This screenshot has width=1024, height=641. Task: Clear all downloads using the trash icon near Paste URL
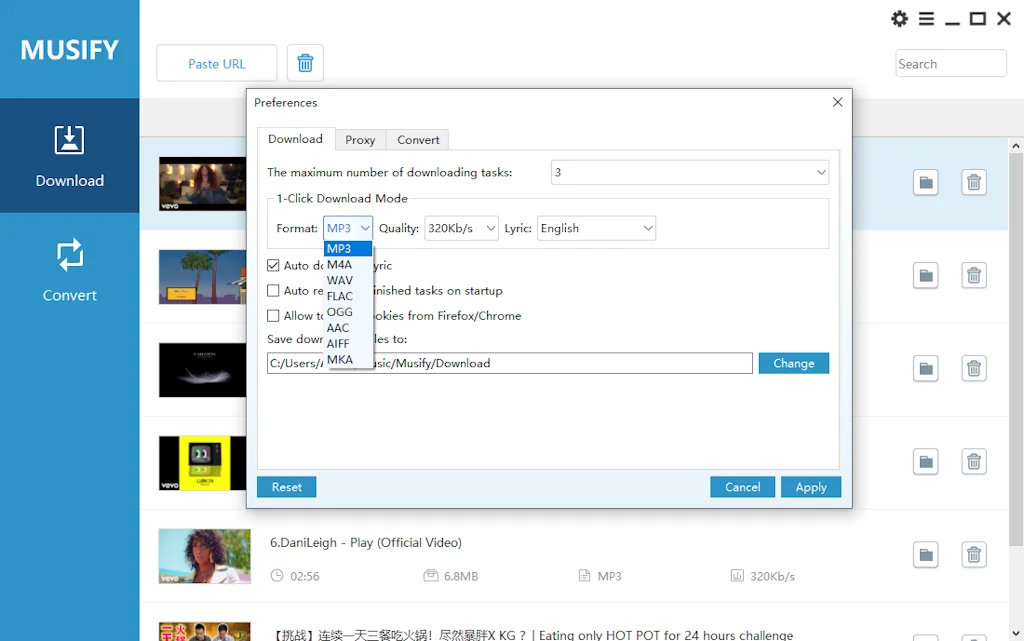(x=305, y=62)
